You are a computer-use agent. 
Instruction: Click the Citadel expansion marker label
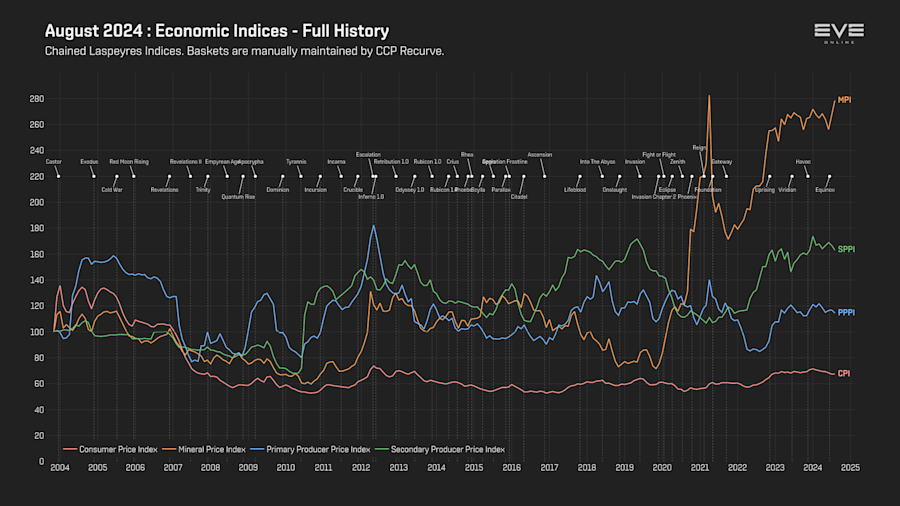click(519, 197)
